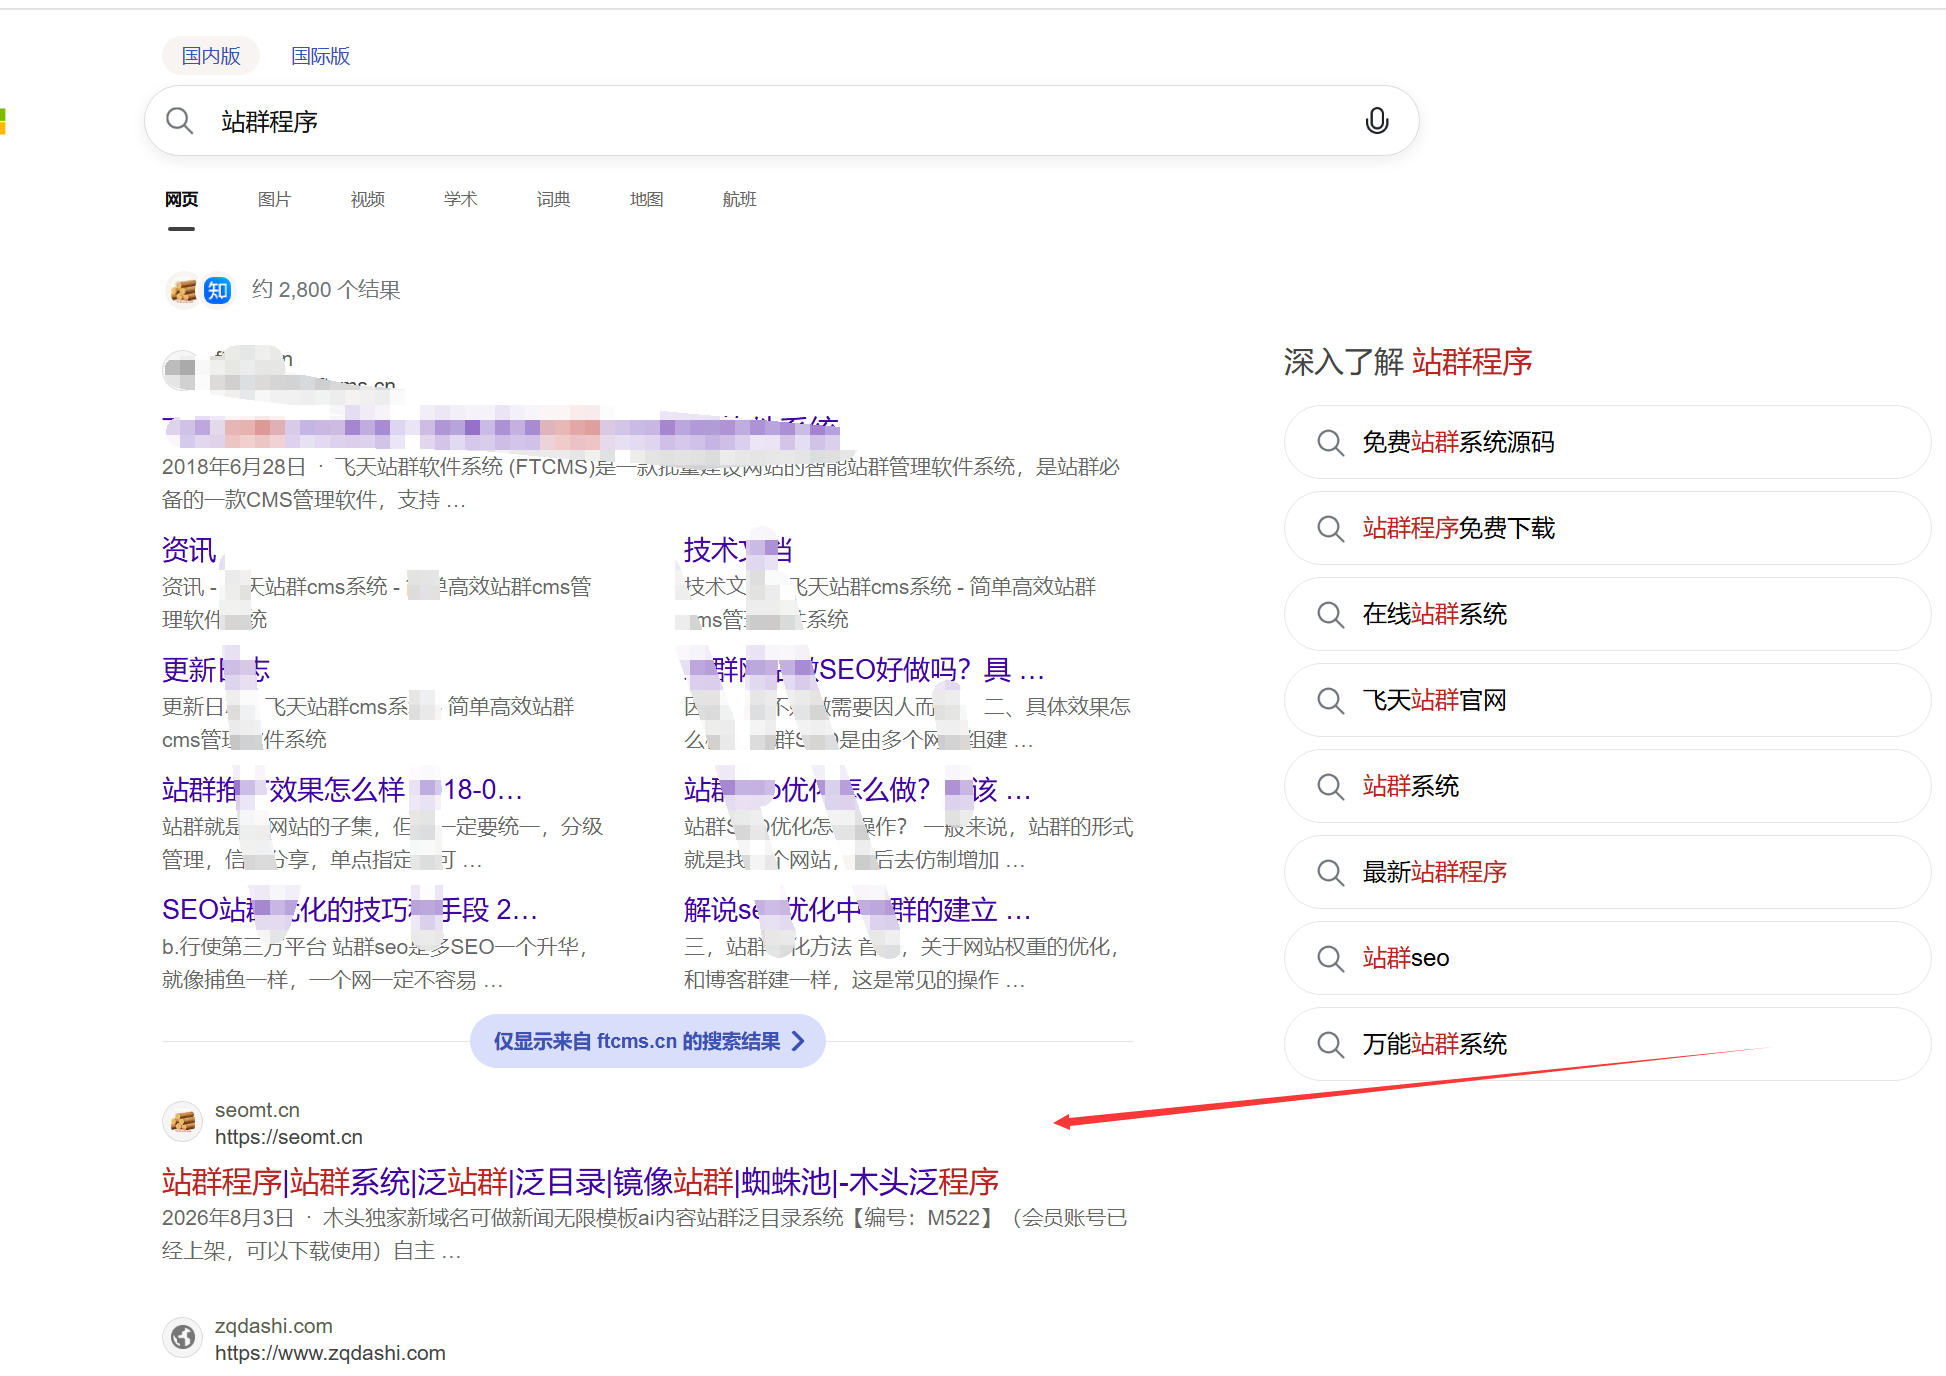The height and width of the screenshot is (1376, 1946).
Task: Activate the microphone voice search icon
Action: click(1377, 121)
